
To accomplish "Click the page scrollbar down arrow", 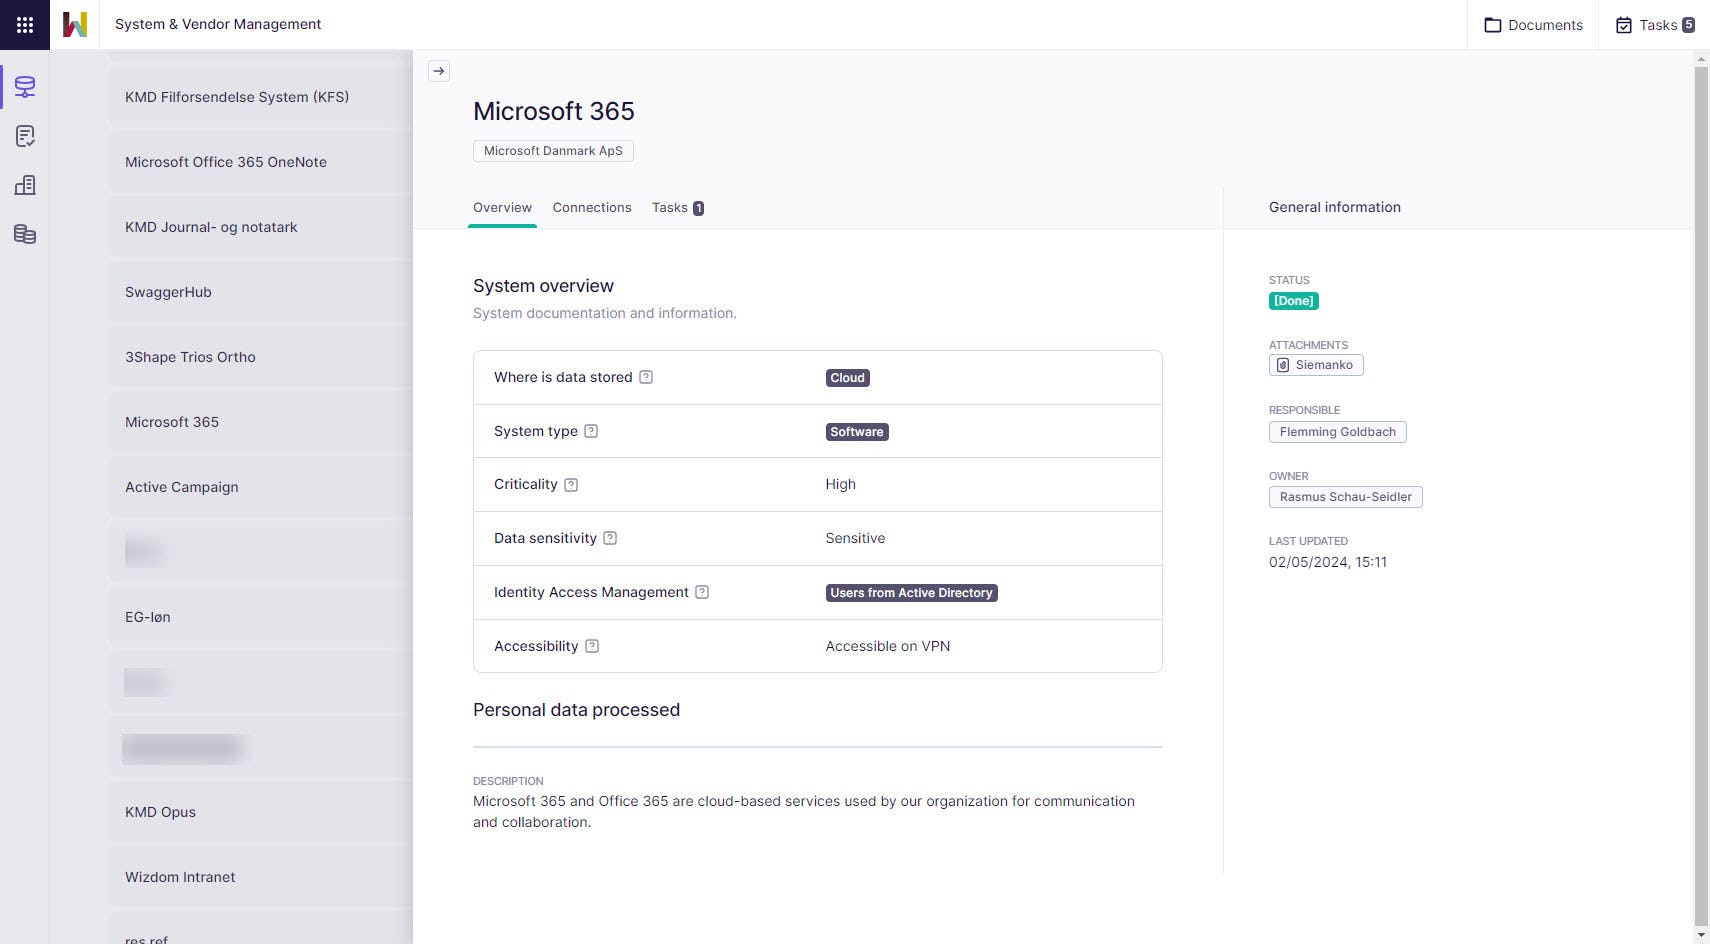I will (x=1701, y=935).
